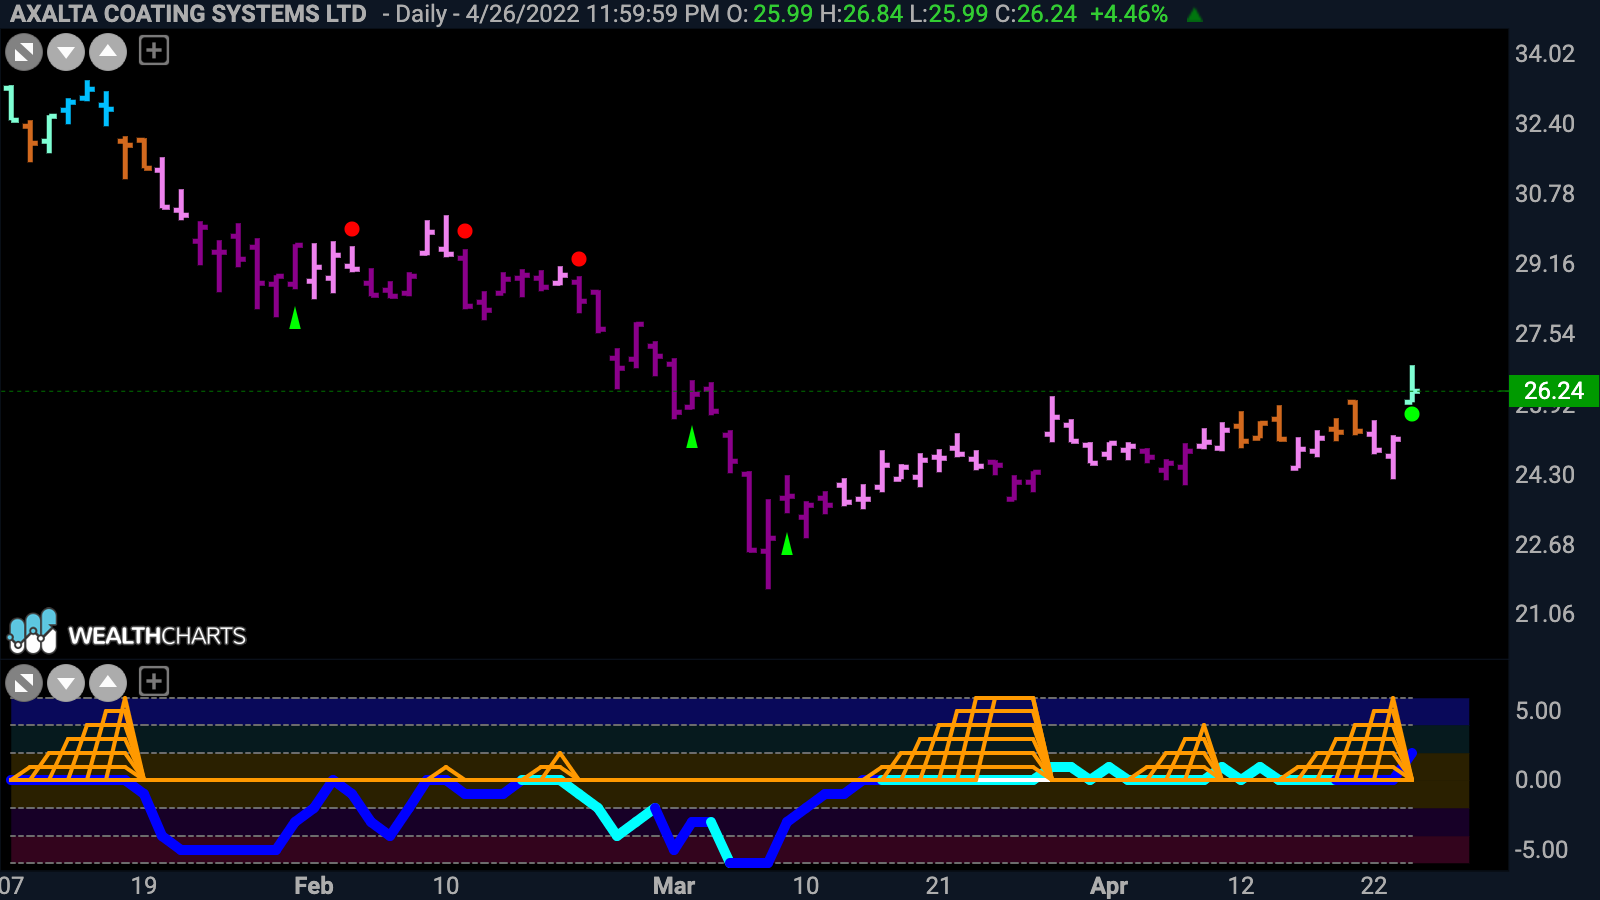Click the -5.00 indicator axis label

1541,850
